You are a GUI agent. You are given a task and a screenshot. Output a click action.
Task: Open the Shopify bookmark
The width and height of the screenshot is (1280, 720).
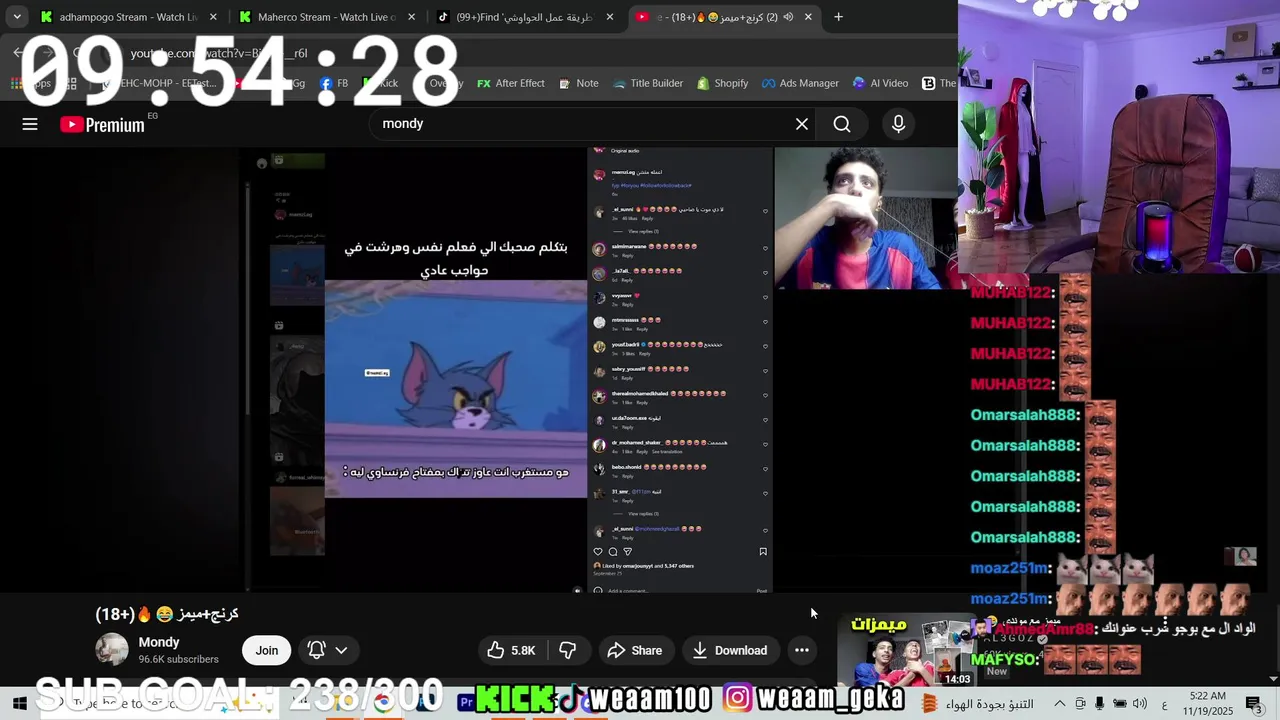(x=722, y=83)
